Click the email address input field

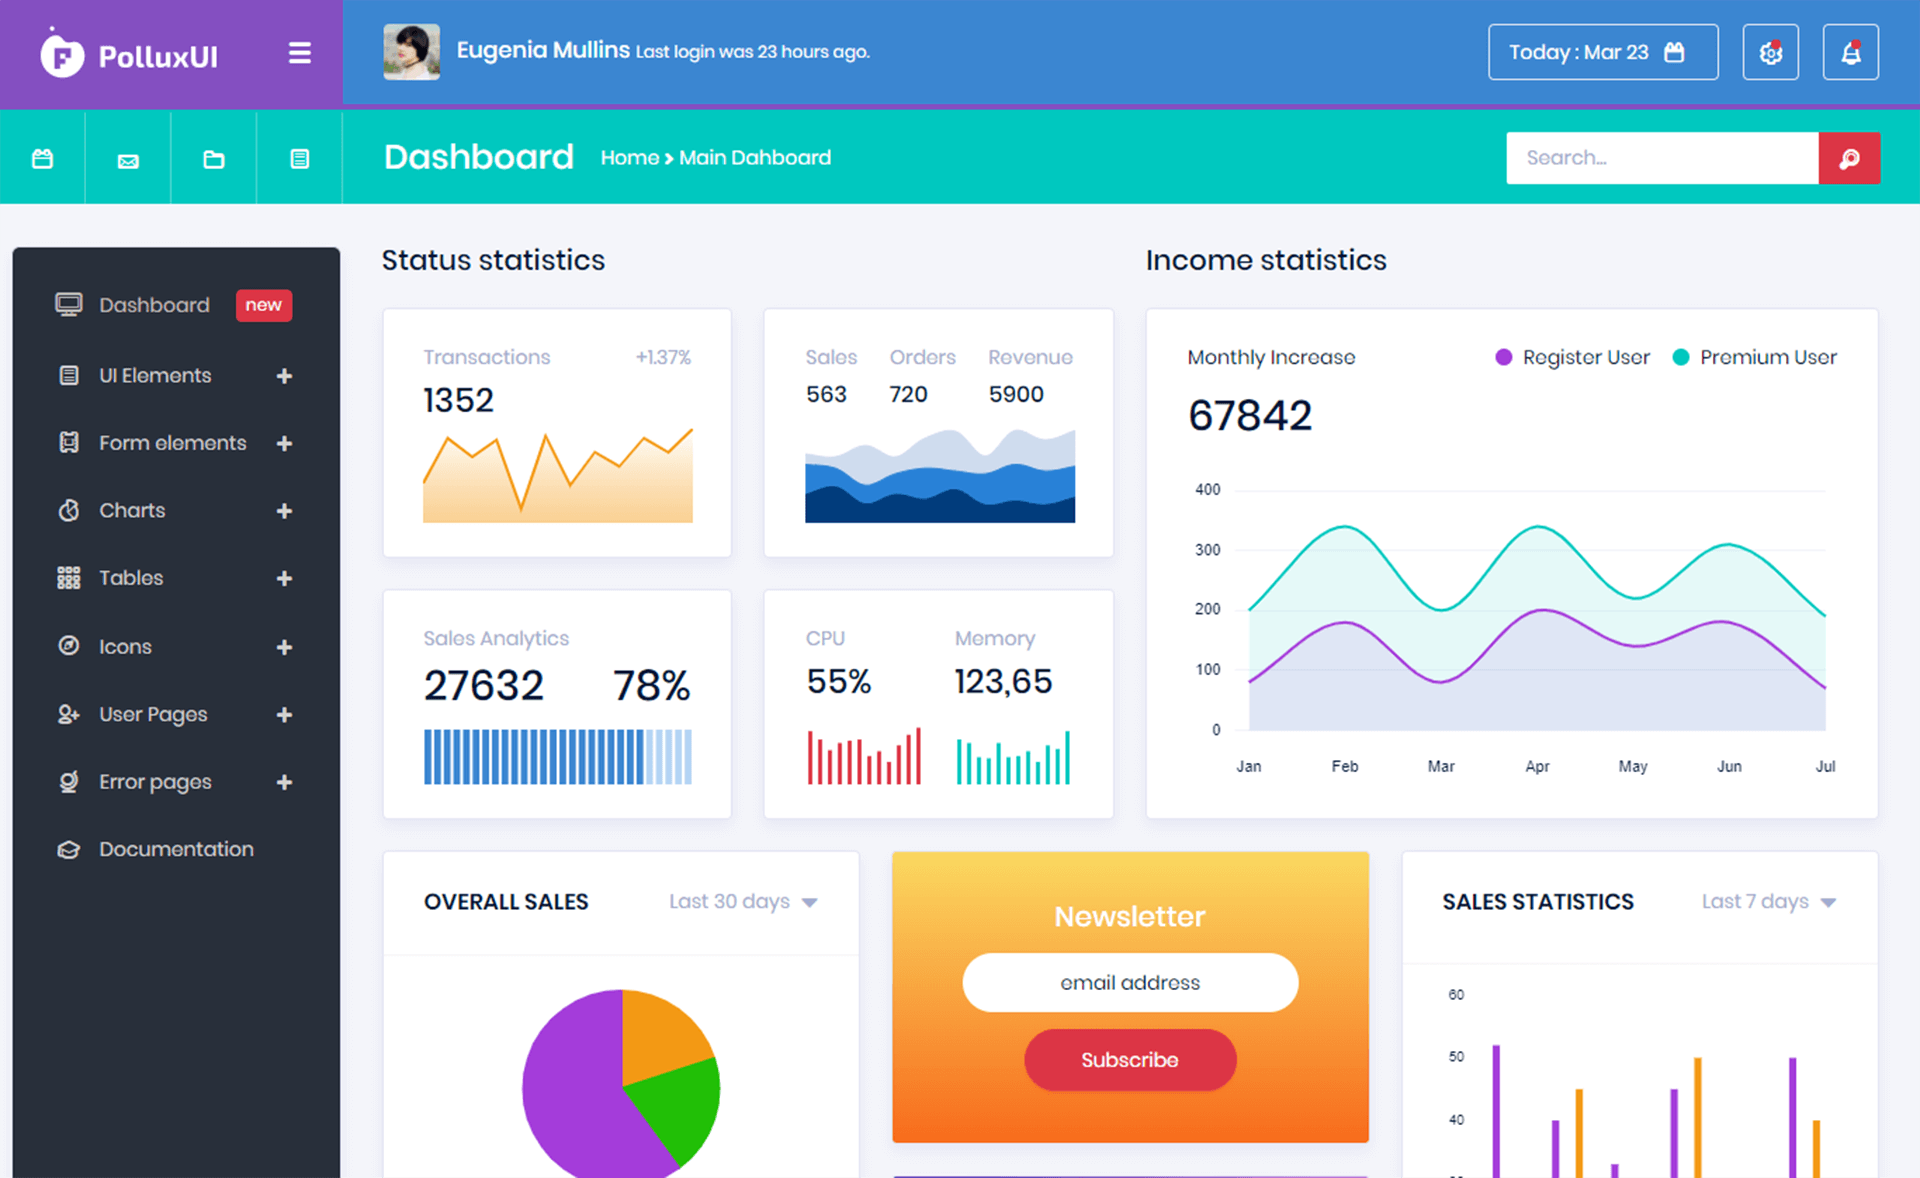pyautogui.click(x=1129, y=982)
